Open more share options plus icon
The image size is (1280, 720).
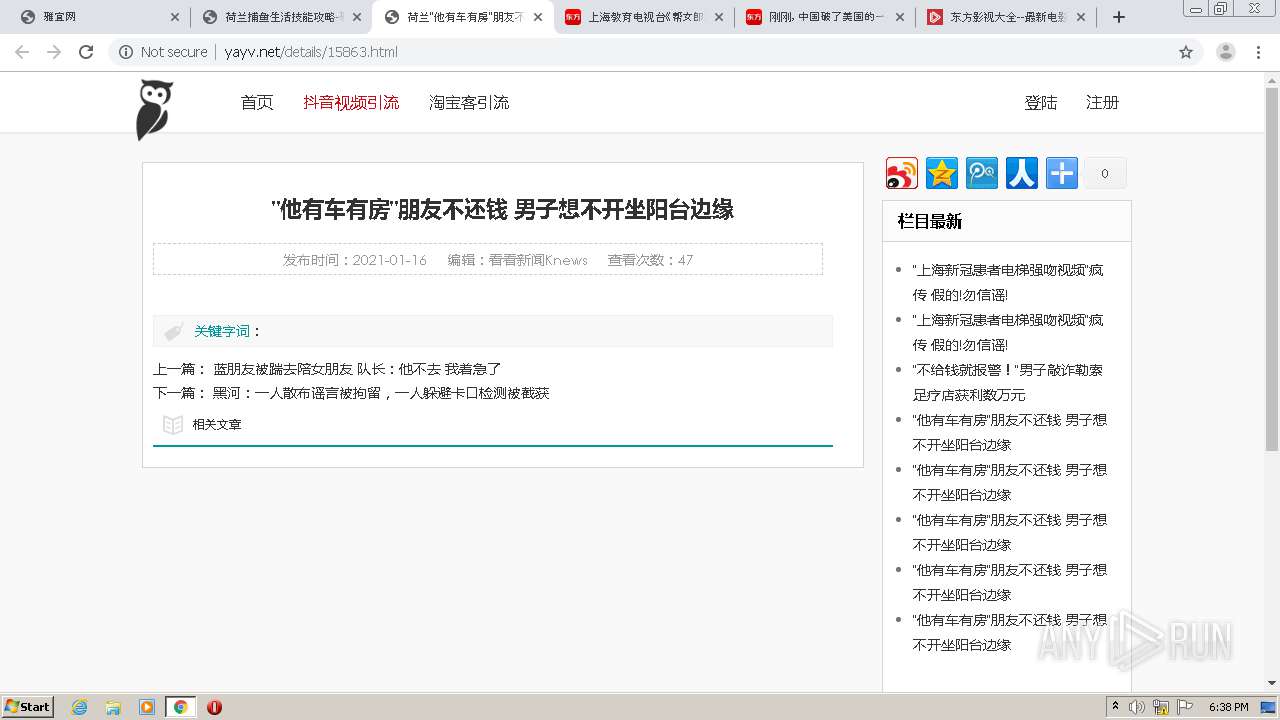[x=1062, y=173]
